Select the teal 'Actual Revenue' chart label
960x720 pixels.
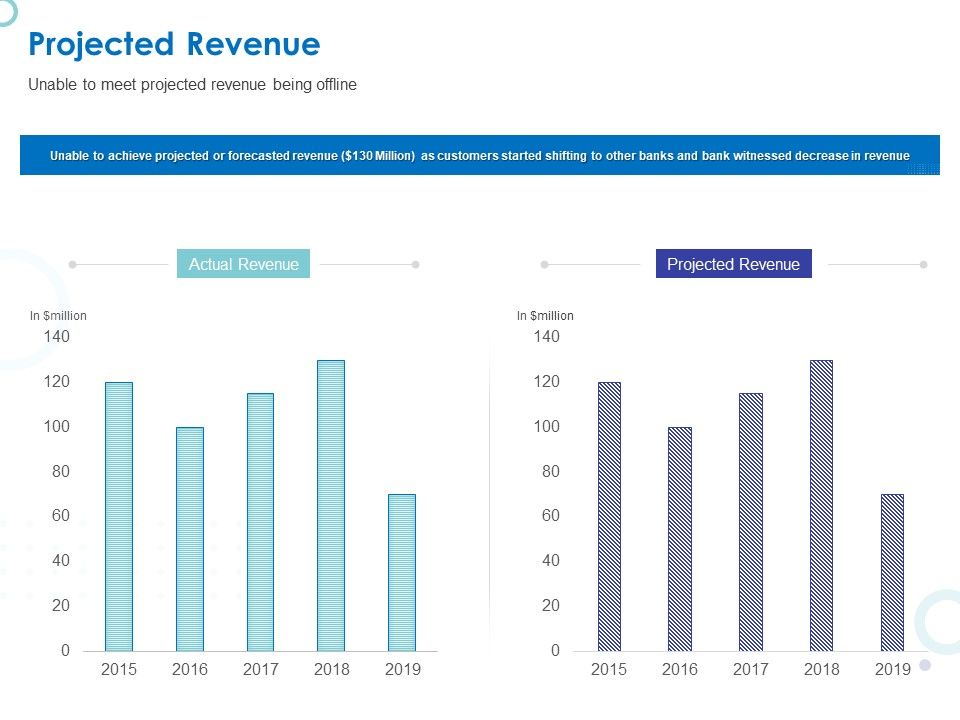point(243,264)
